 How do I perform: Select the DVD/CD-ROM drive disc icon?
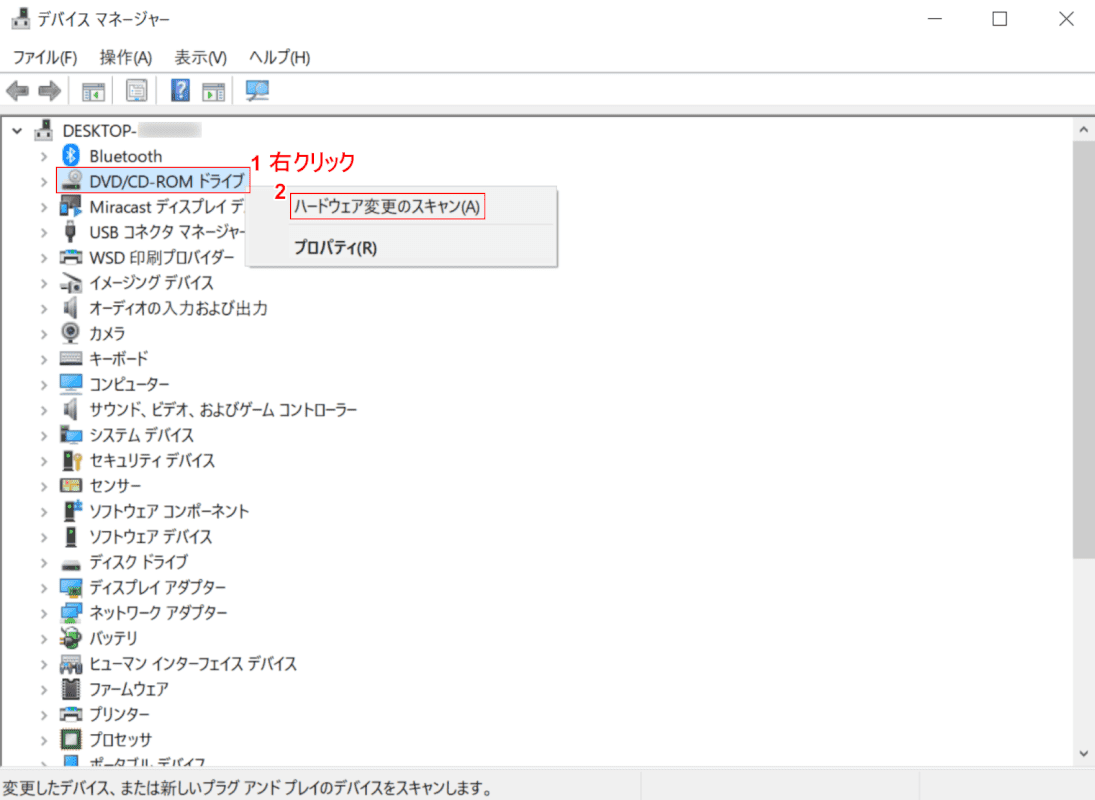[x=71, y=181]
